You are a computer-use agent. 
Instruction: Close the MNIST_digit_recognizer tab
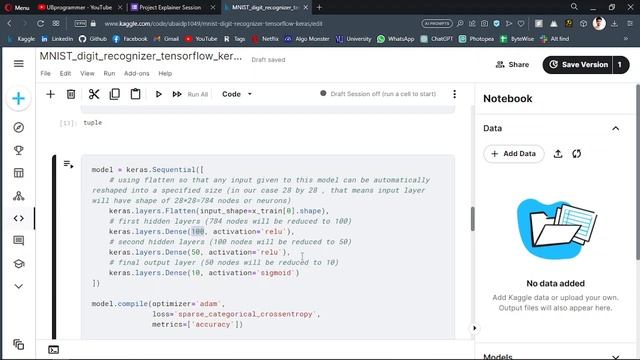click(x=306, y=7)
